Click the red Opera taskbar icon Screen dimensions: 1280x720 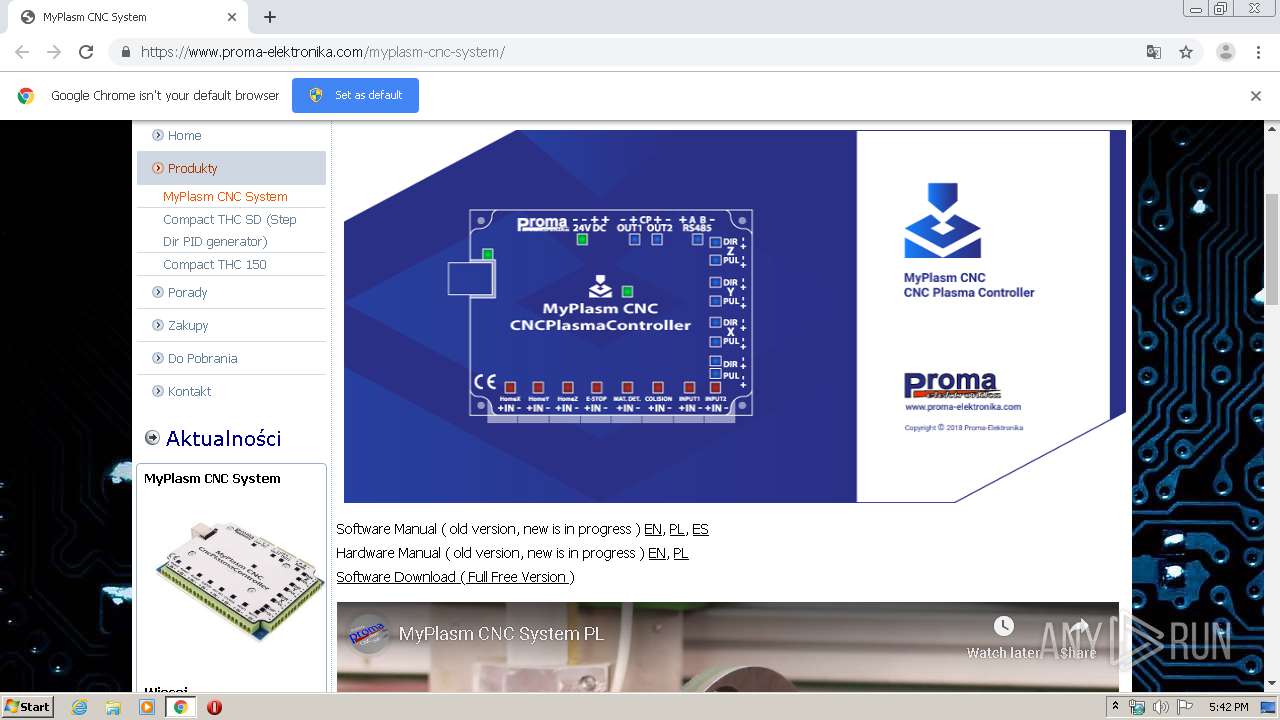214,707
